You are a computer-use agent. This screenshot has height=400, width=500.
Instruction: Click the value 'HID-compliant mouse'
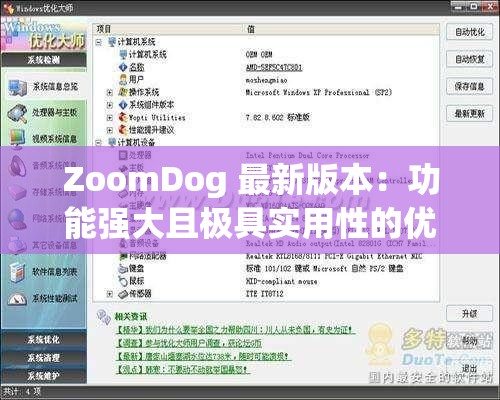[281, 281]
